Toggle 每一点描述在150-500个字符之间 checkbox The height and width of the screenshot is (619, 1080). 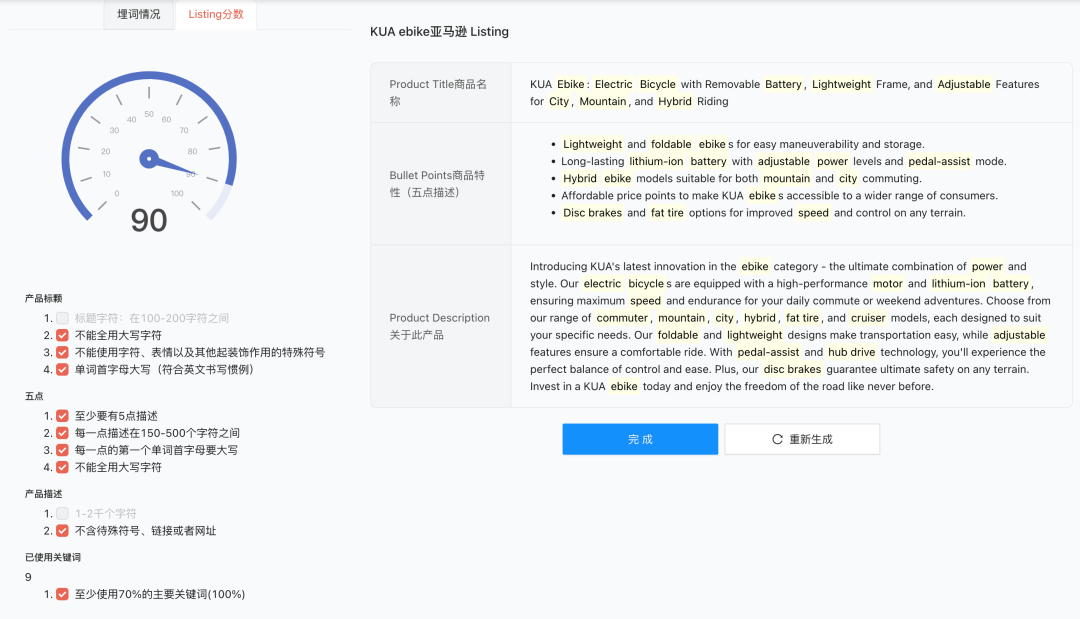pyautogui.click(x=60, y=433)
